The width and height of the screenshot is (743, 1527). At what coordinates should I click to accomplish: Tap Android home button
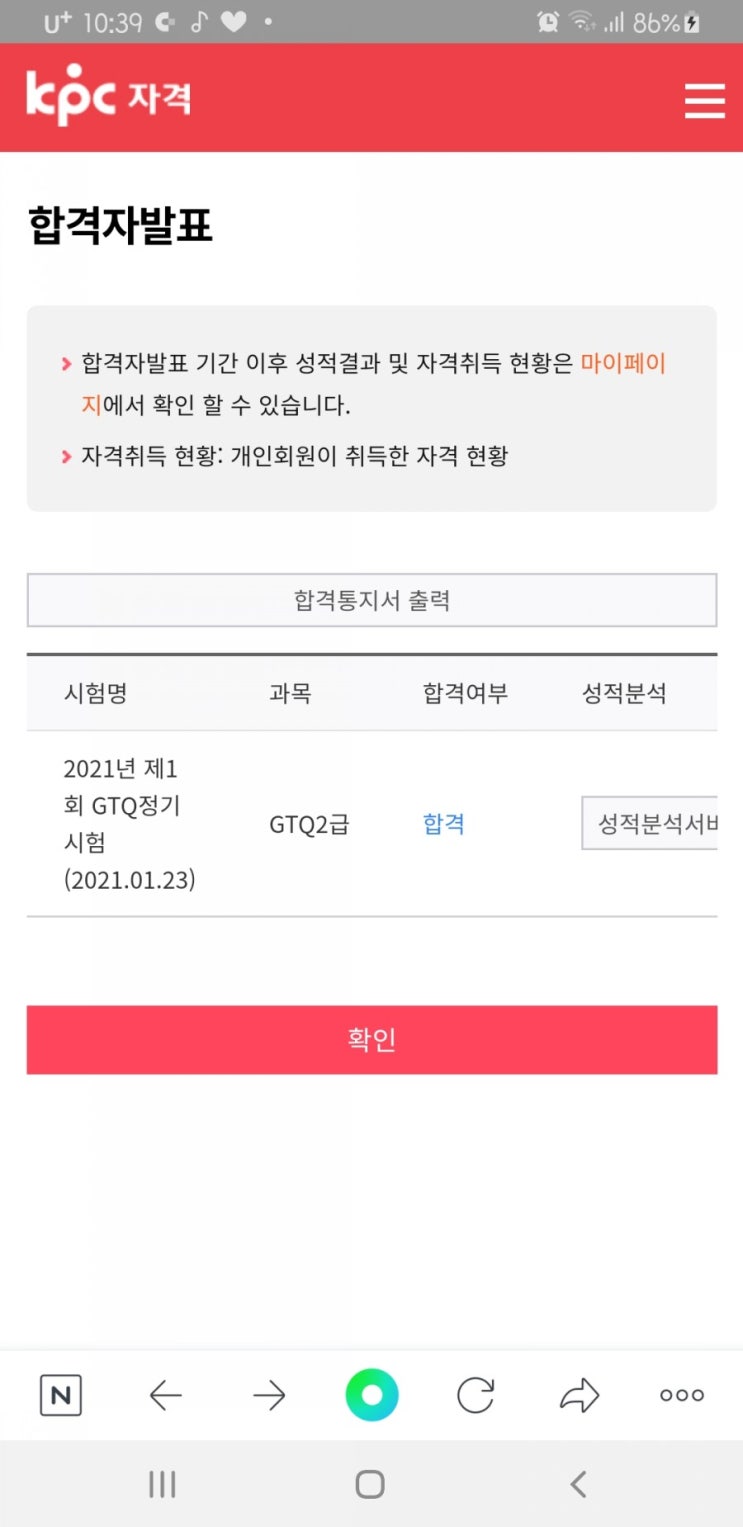[370, 1484]
